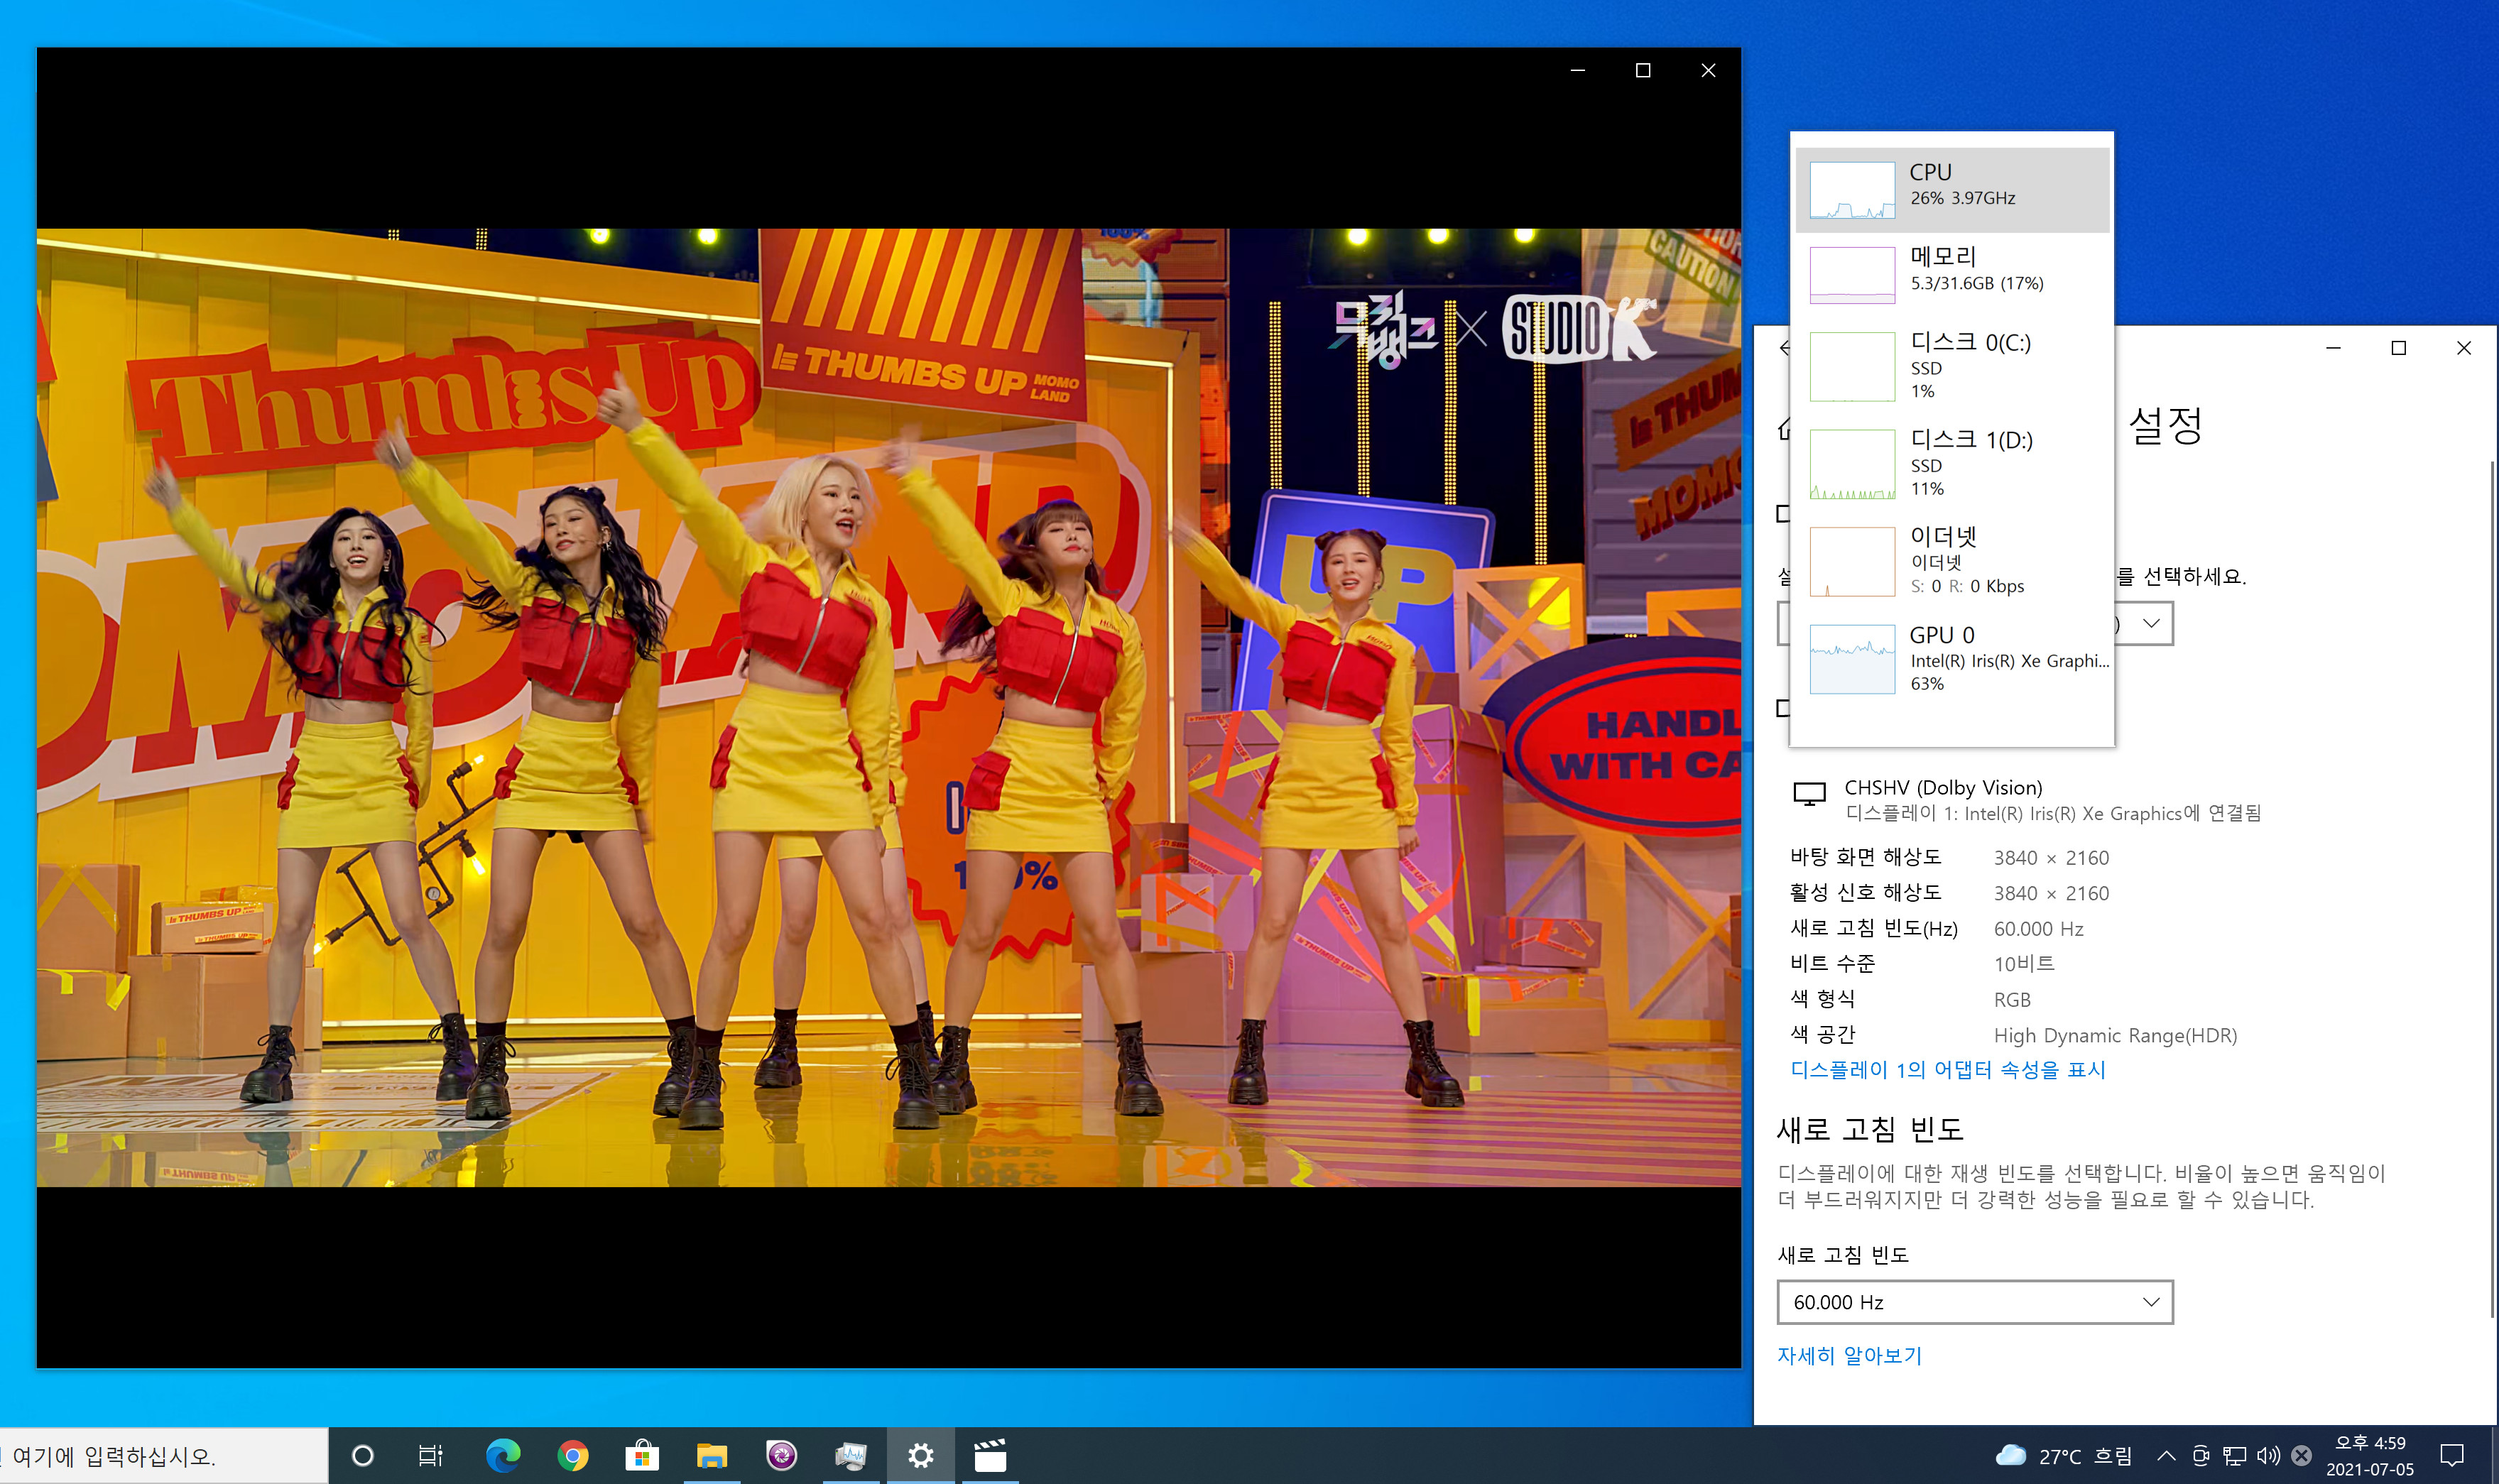The width and height of the screenshot is (2499, 1484).
Task: Click the volume speaker tray icon
Action: pyautogui.click(x=2268, y=1455)
